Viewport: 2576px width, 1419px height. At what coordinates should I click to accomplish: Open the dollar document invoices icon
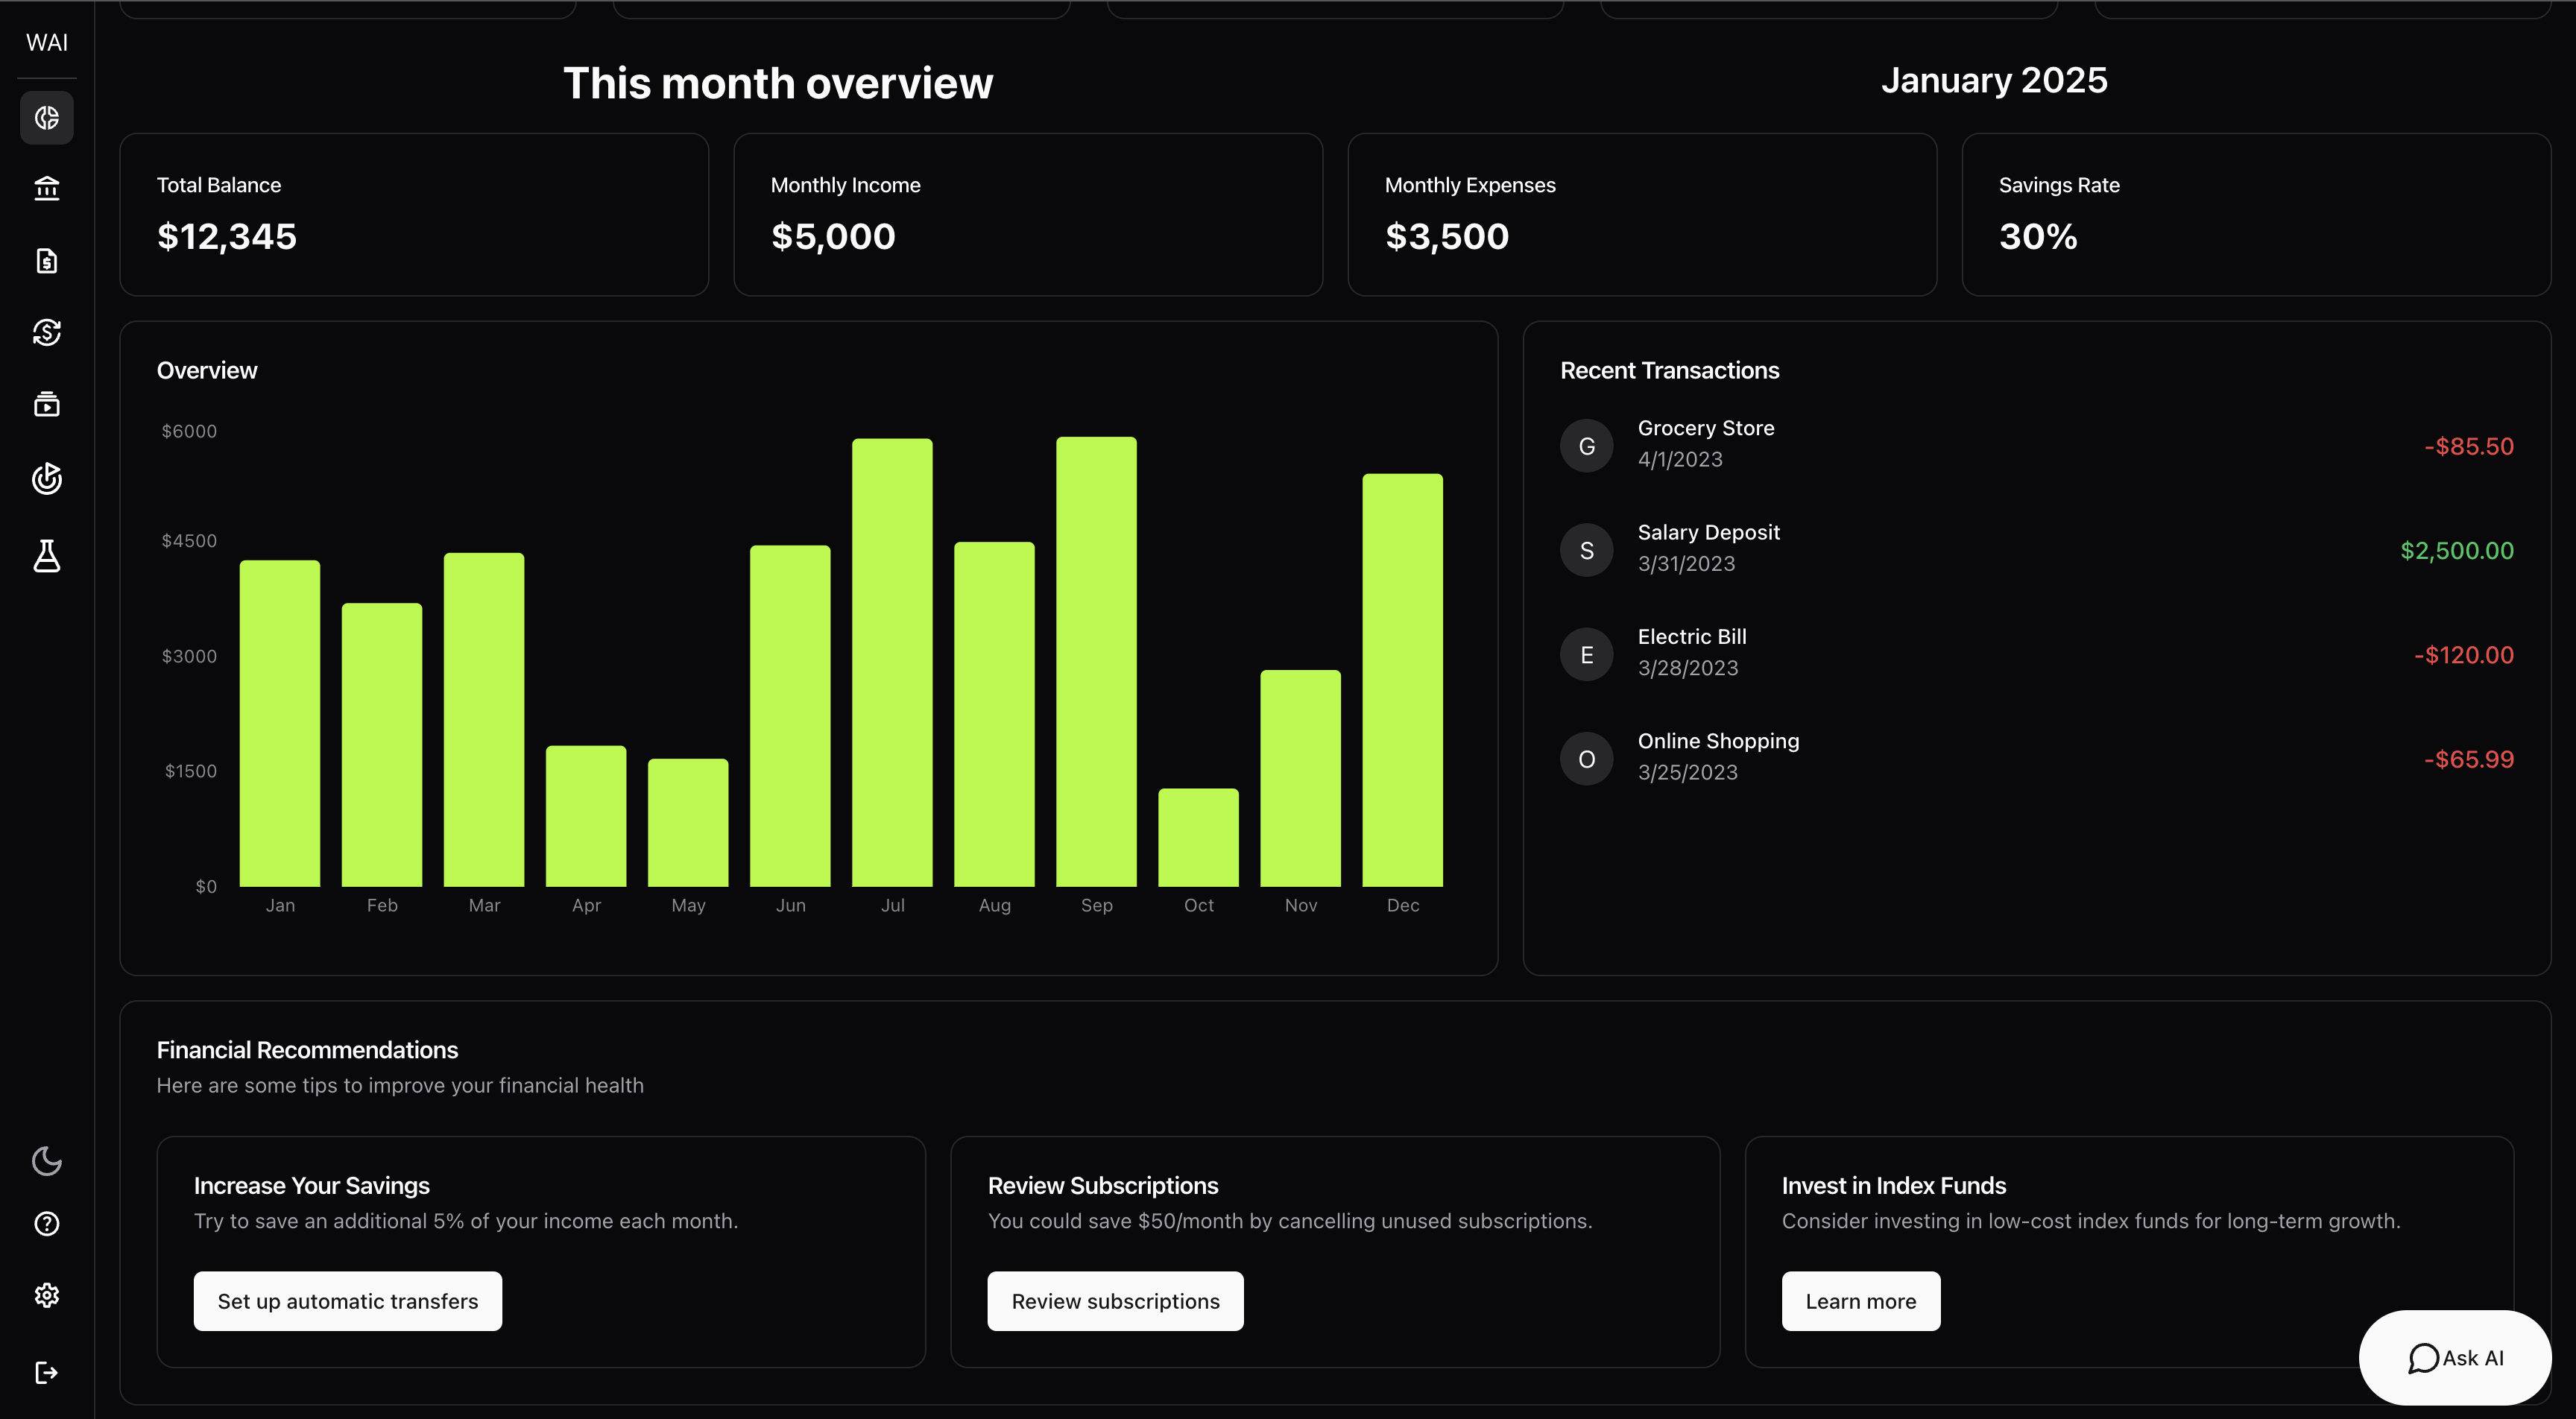(x=47, y=261)
